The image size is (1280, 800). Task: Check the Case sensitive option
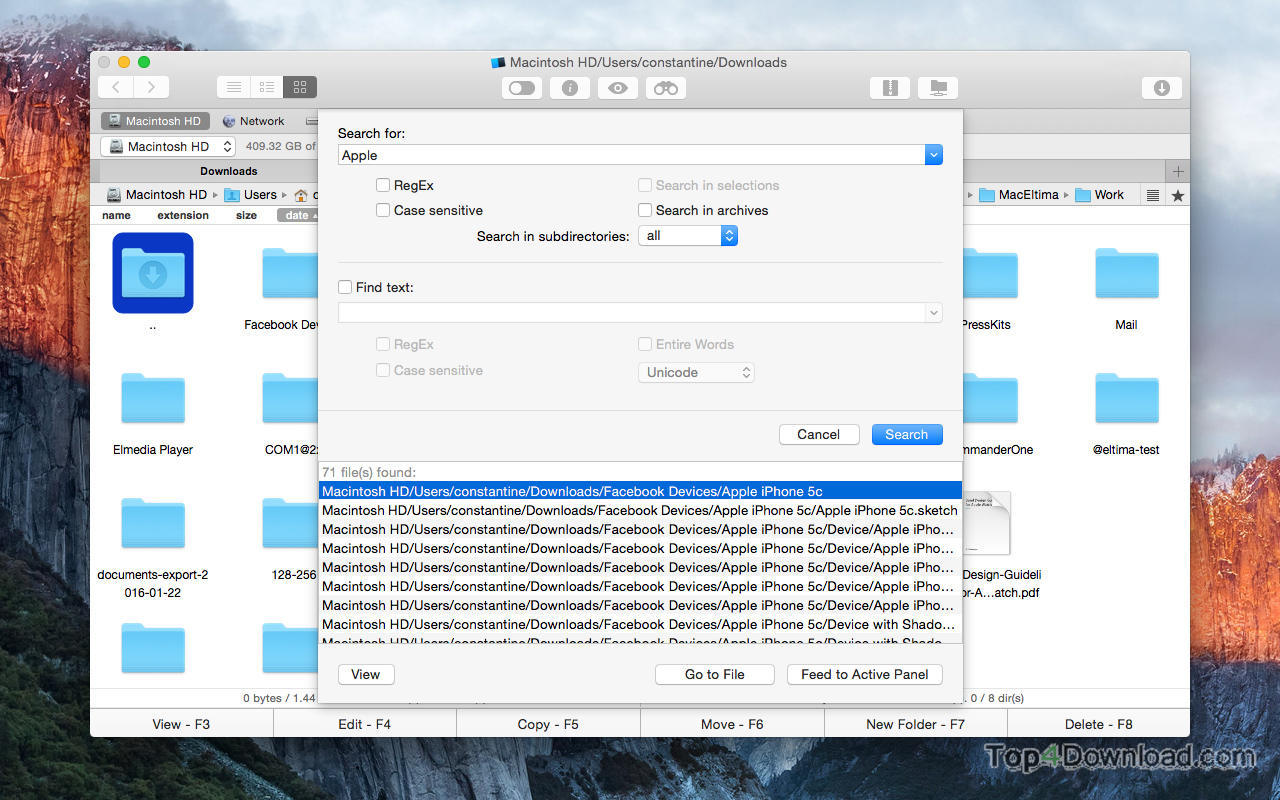click(x=383, y=210)
